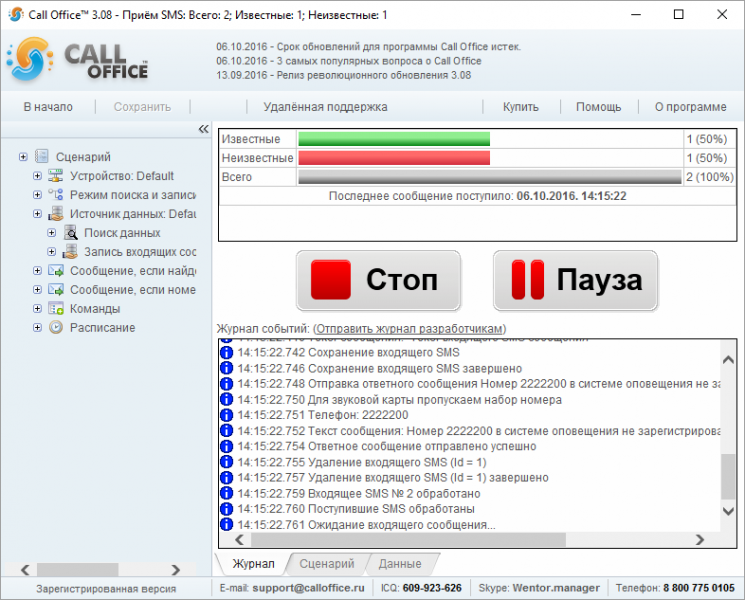Click Отправить журнал разработчикам link
Screen dimensions: 745x600
coord(409,329)
